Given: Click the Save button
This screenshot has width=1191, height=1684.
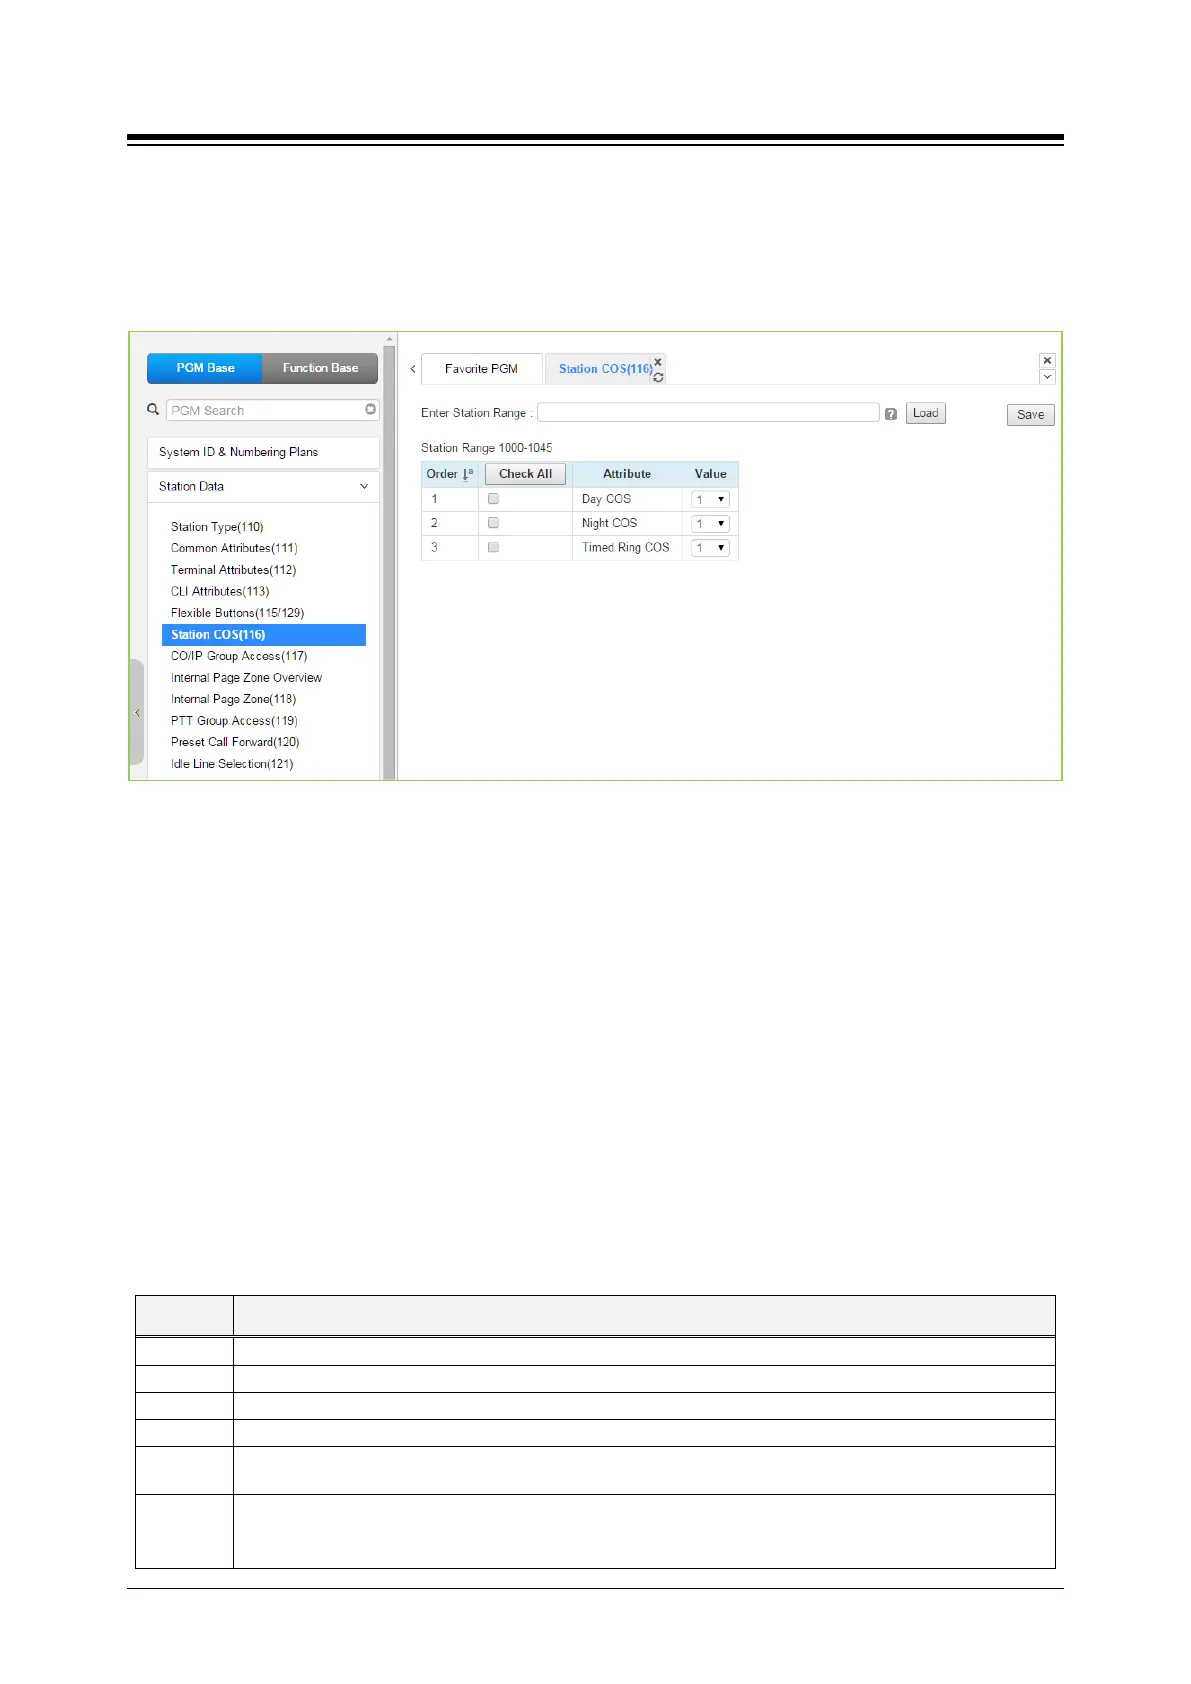Looking at the screenshot, I should [x=1030, y=415].
